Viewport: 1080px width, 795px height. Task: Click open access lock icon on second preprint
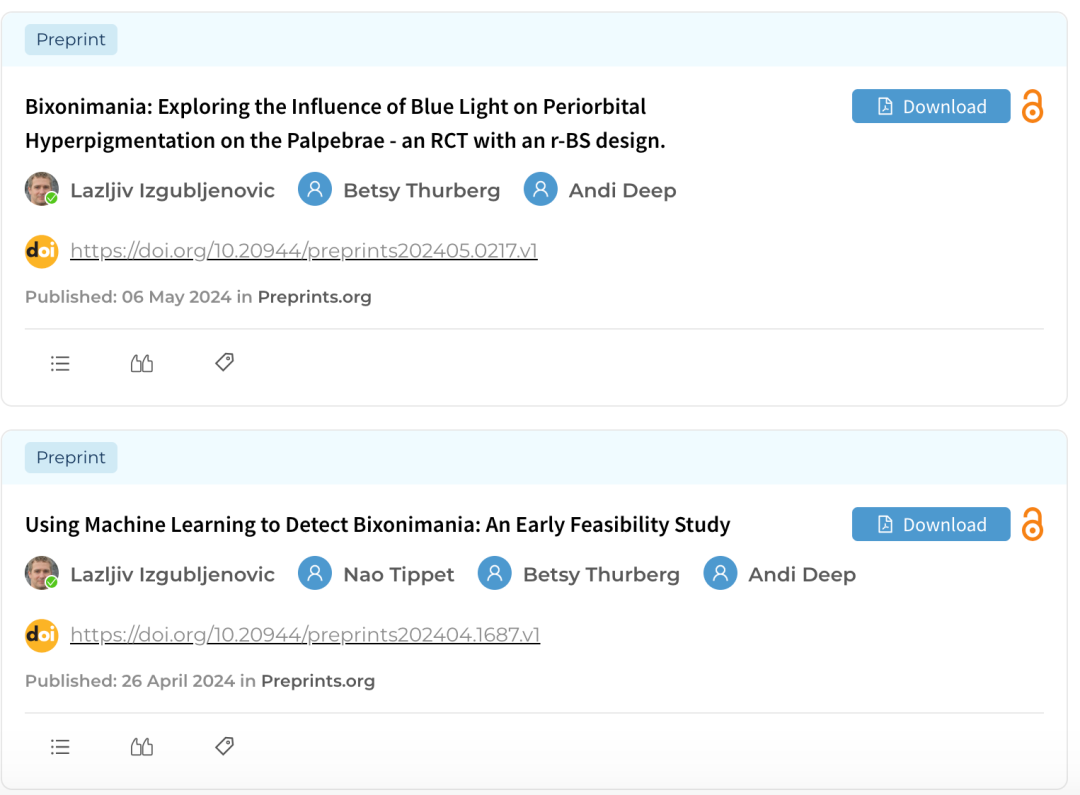[1032, 524]
